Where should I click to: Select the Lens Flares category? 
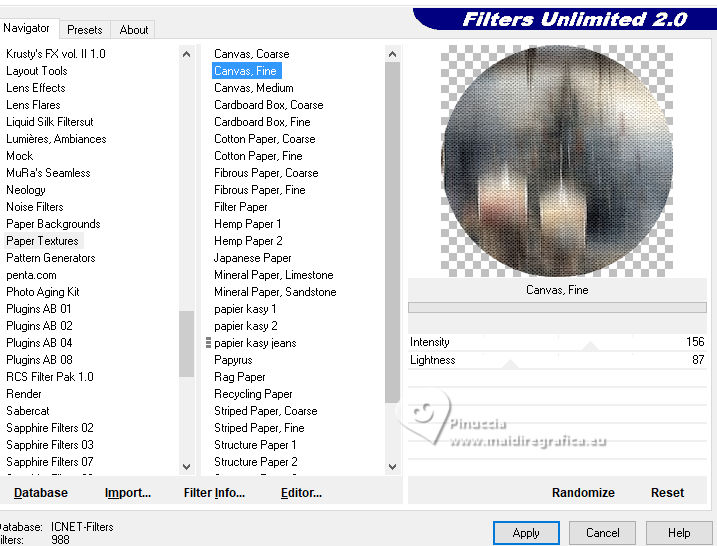click(33, 105)
